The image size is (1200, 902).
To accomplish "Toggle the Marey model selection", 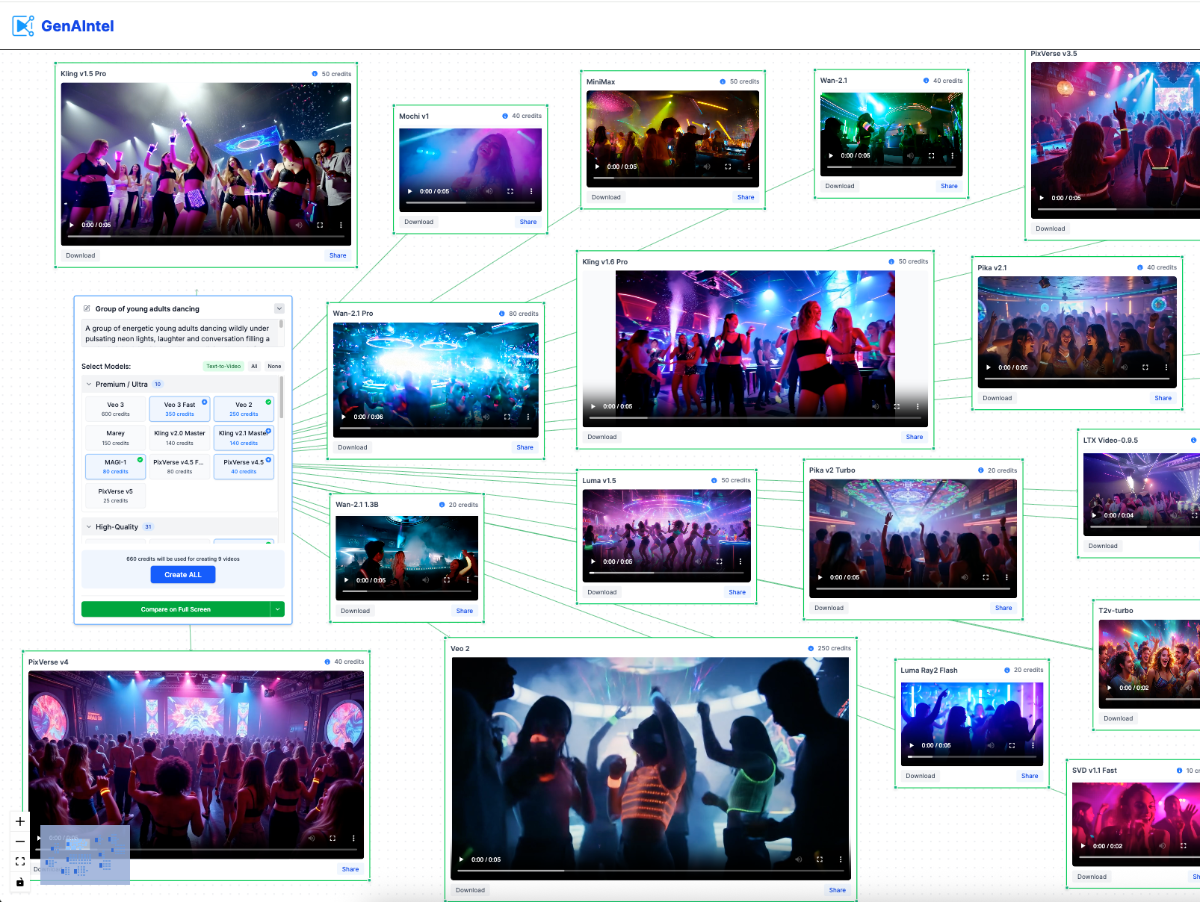I will [x=115, y=437].
